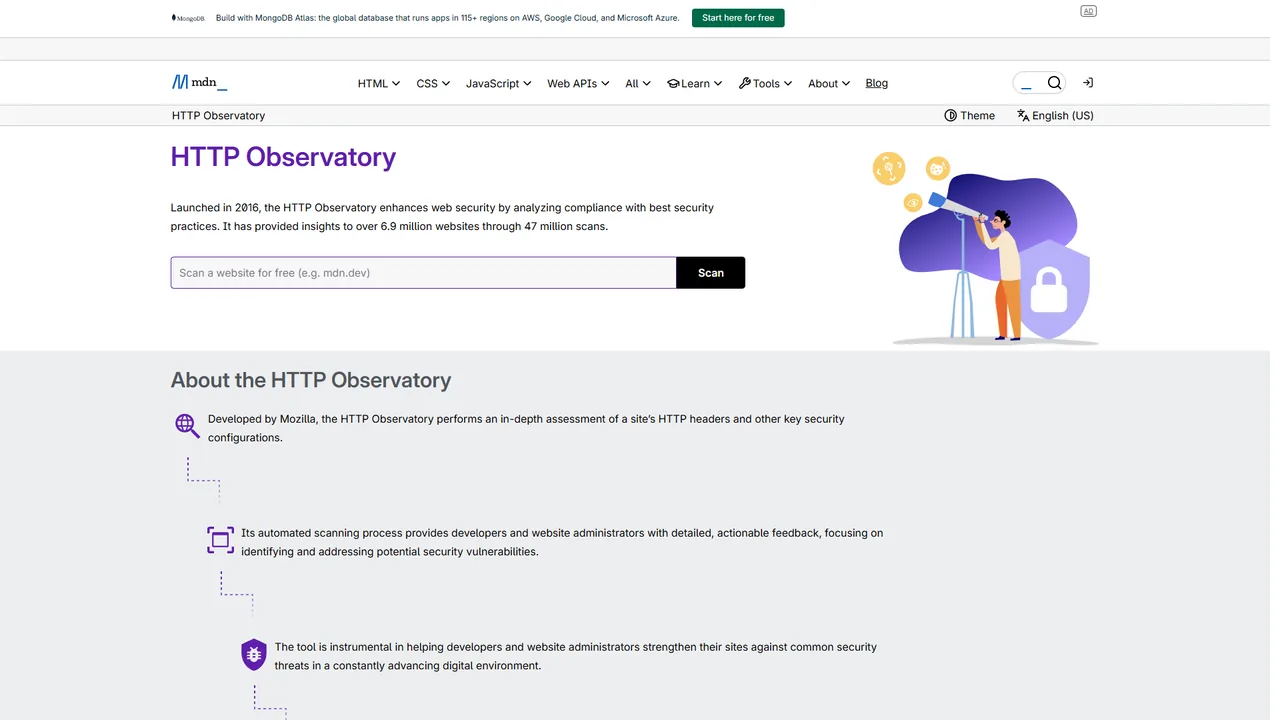
Task: Toggle the Theme switcher
Action: click(x=970, y=116)
